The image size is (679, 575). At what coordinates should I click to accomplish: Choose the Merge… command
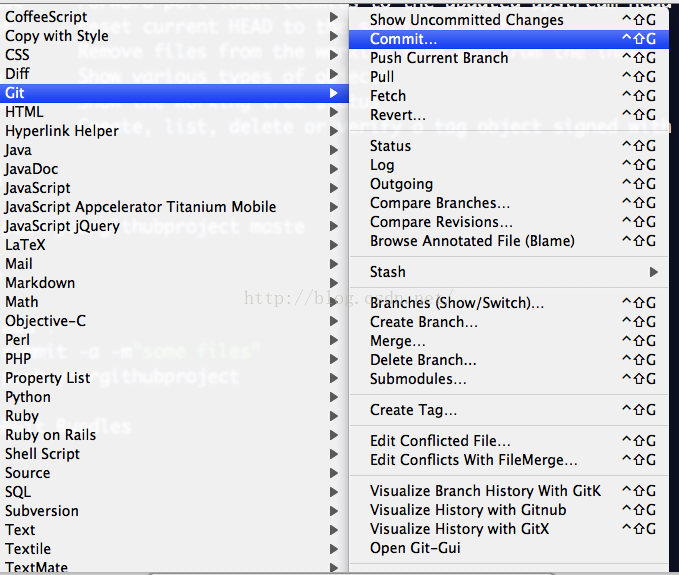[509, 341]
